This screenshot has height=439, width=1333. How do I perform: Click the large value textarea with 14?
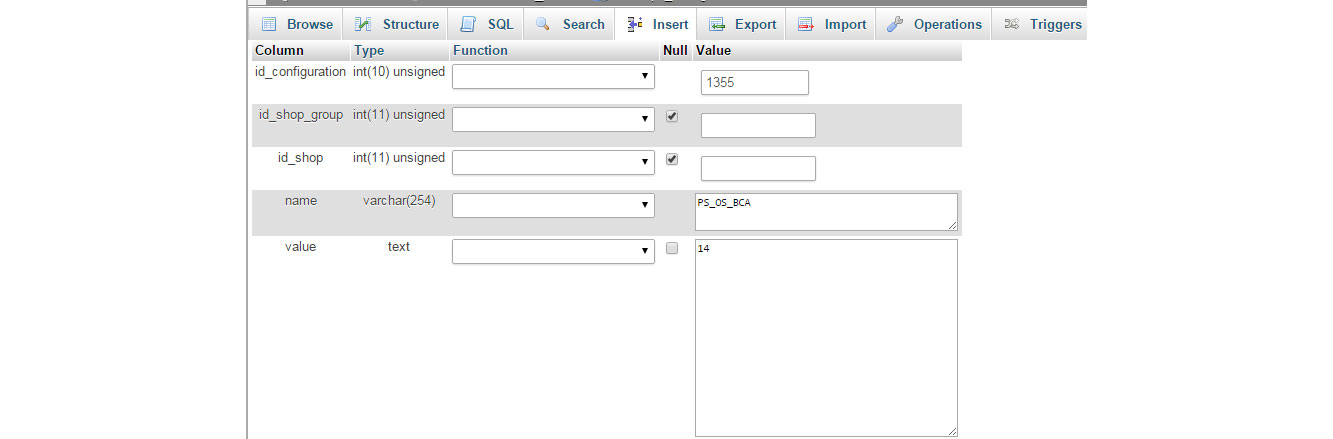pyautogui.click(x=825, y=337)
